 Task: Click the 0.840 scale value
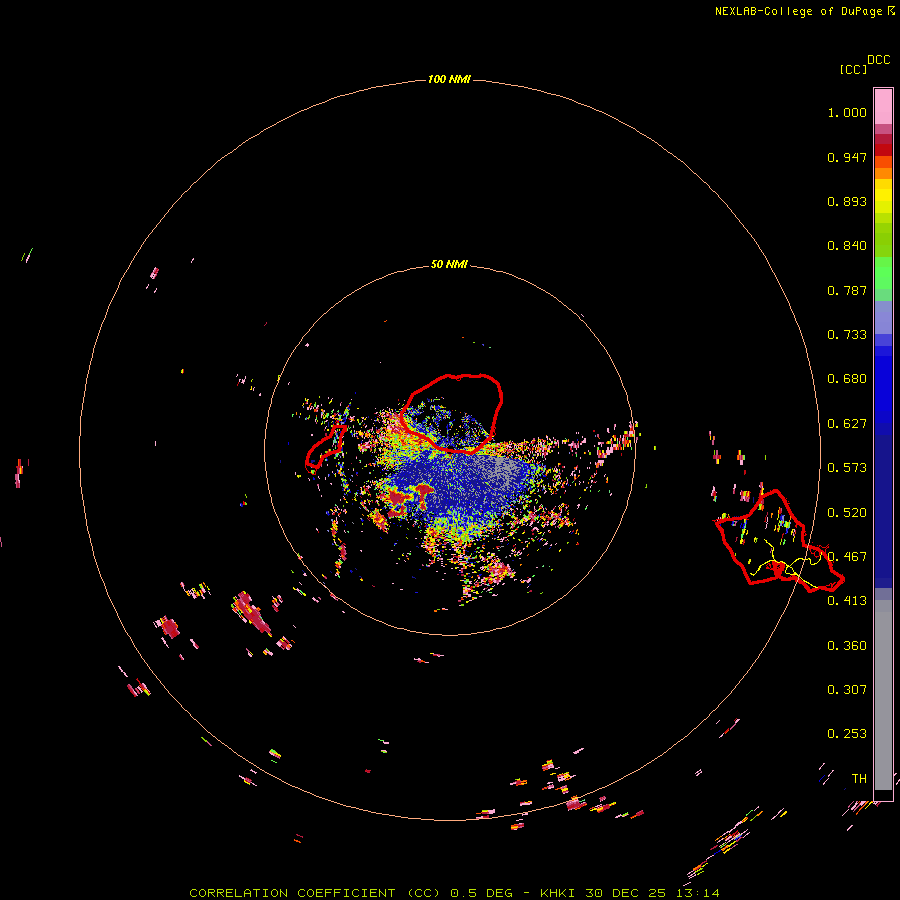tap(847, 246)
